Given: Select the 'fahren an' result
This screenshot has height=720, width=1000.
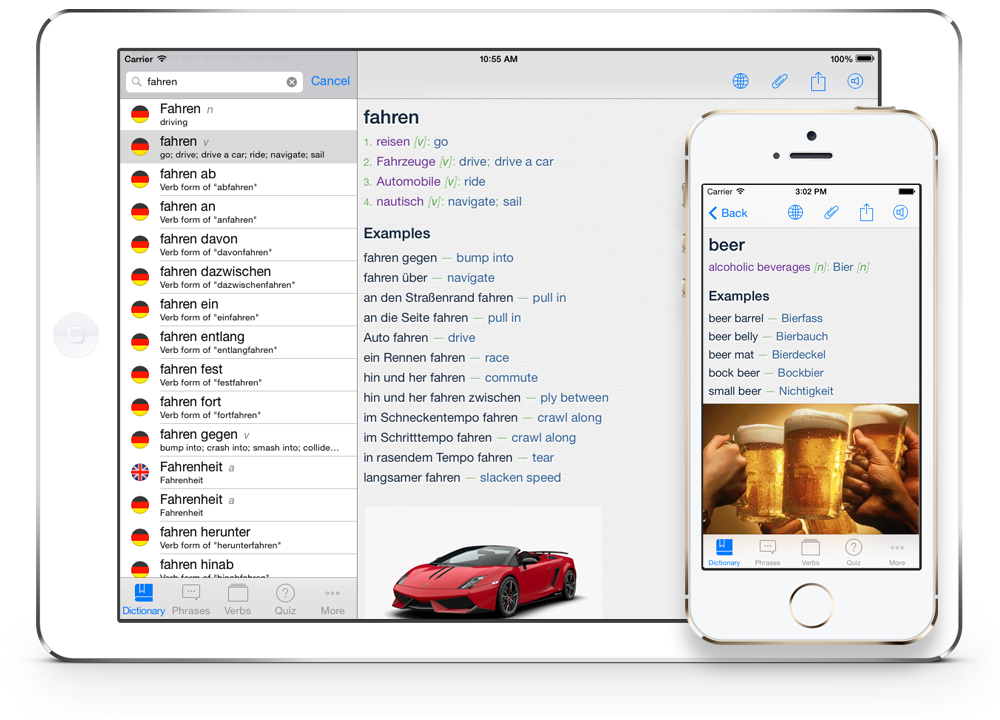Looking at the screenshot, I should [x=239, y=212].
